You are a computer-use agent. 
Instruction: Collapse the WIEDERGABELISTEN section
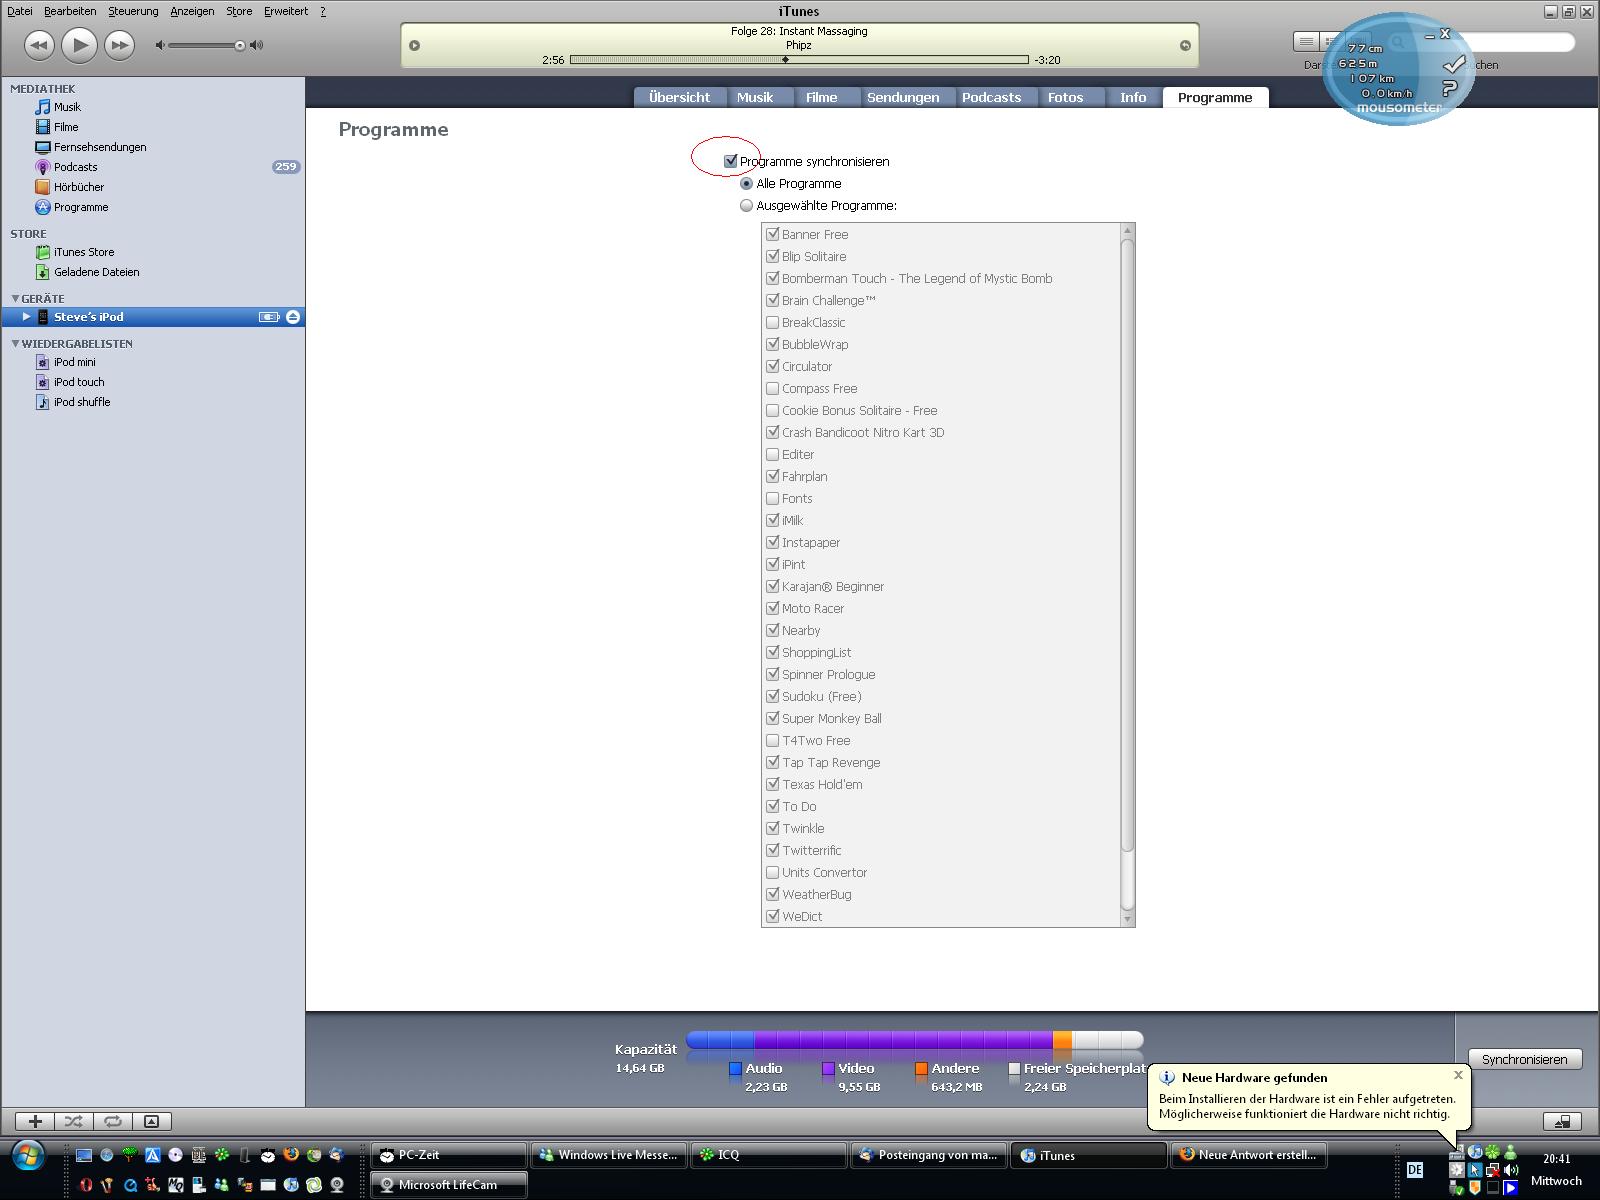tap(15, 343)
